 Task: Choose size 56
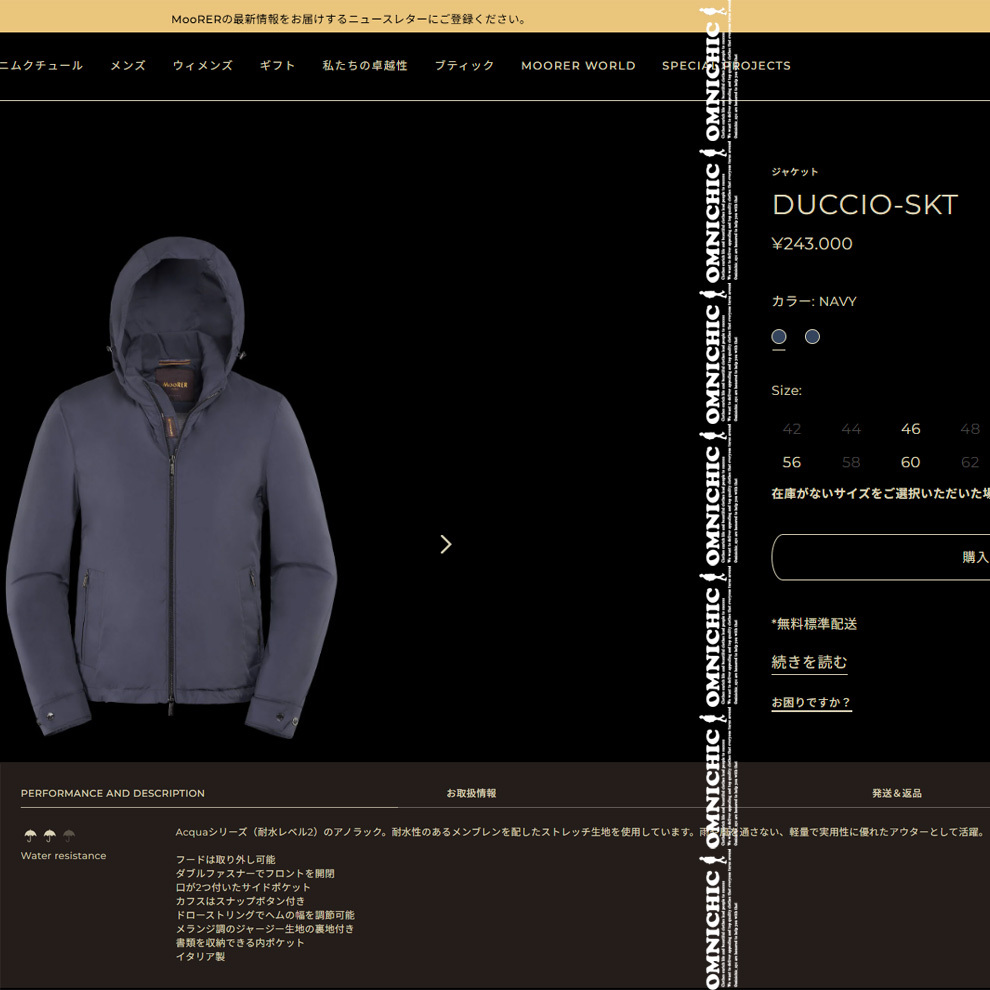click(791, 462)
